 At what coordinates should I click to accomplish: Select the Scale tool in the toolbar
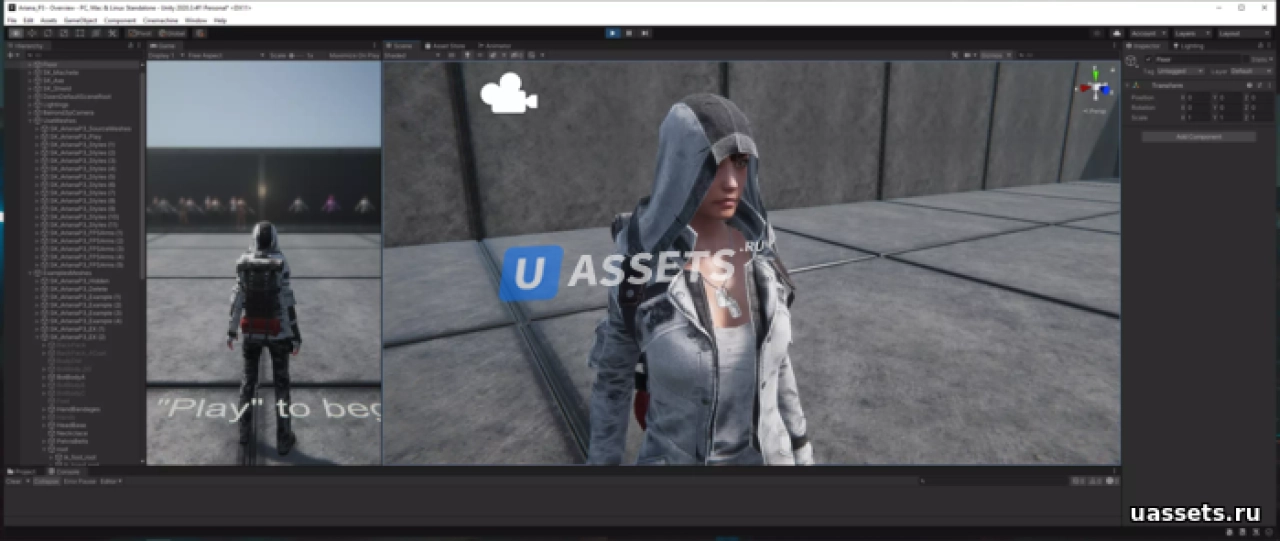coord(64,33)
